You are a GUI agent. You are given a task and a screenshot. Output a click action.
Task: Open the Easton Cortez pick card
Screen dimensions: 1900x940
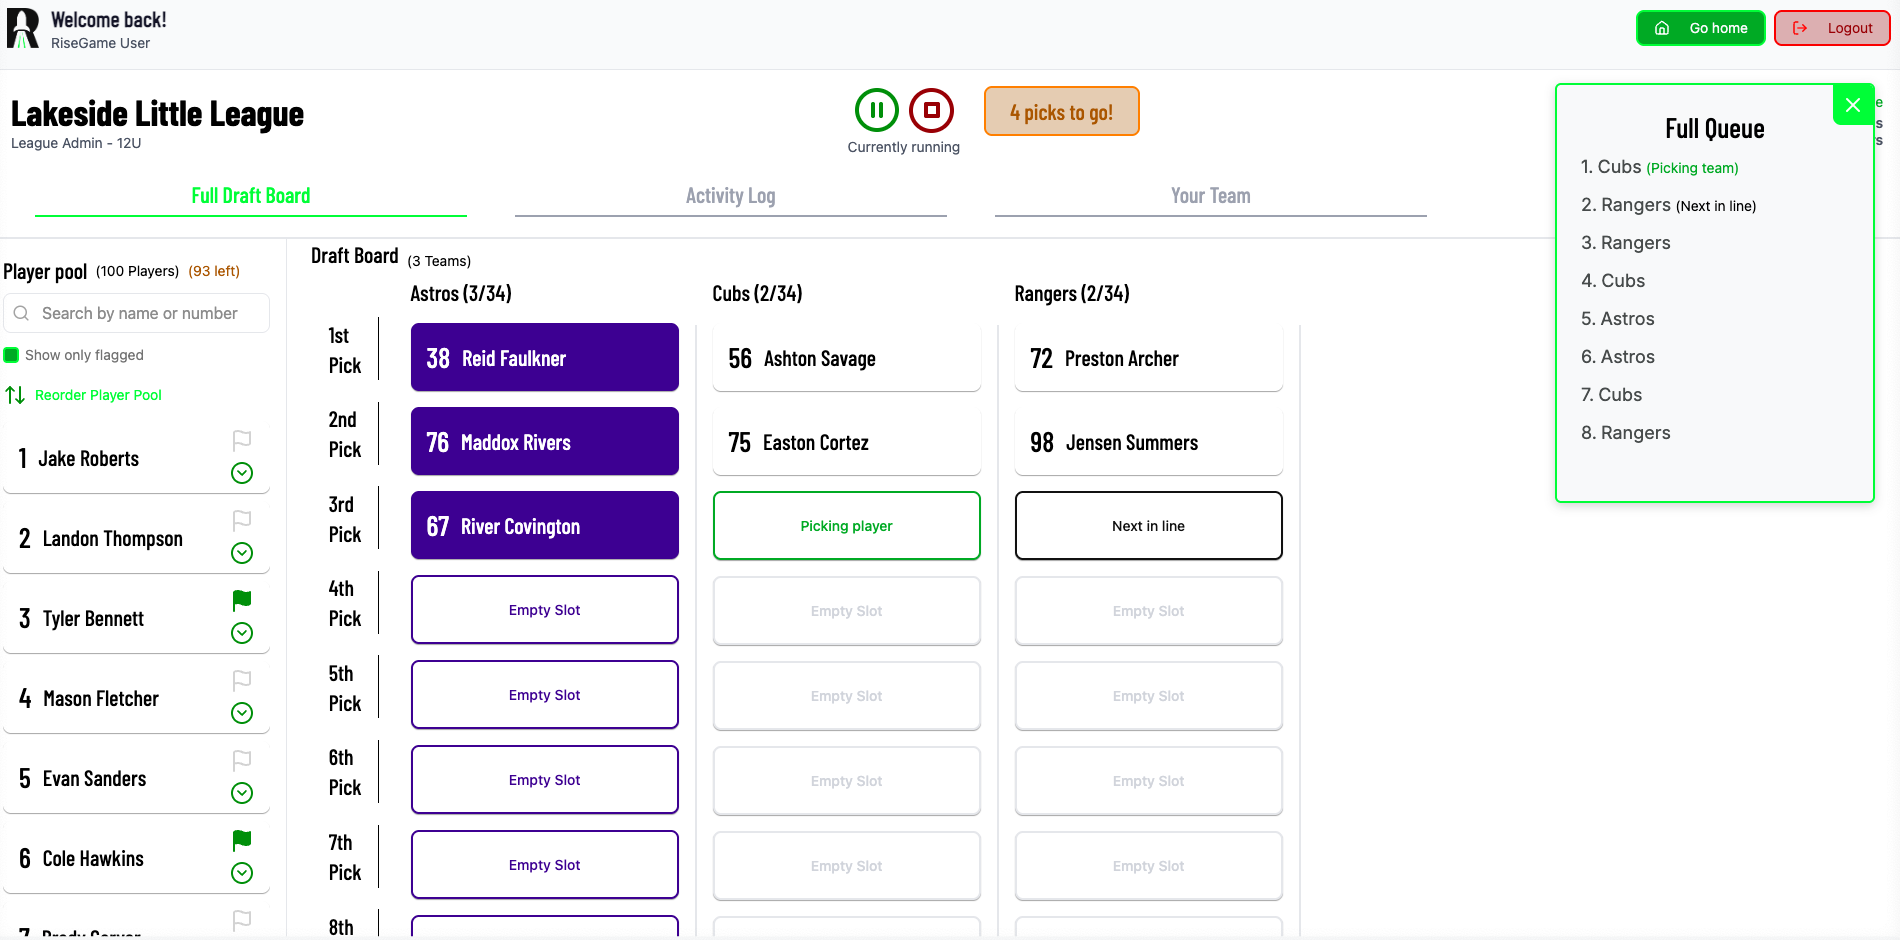(847, 441)
